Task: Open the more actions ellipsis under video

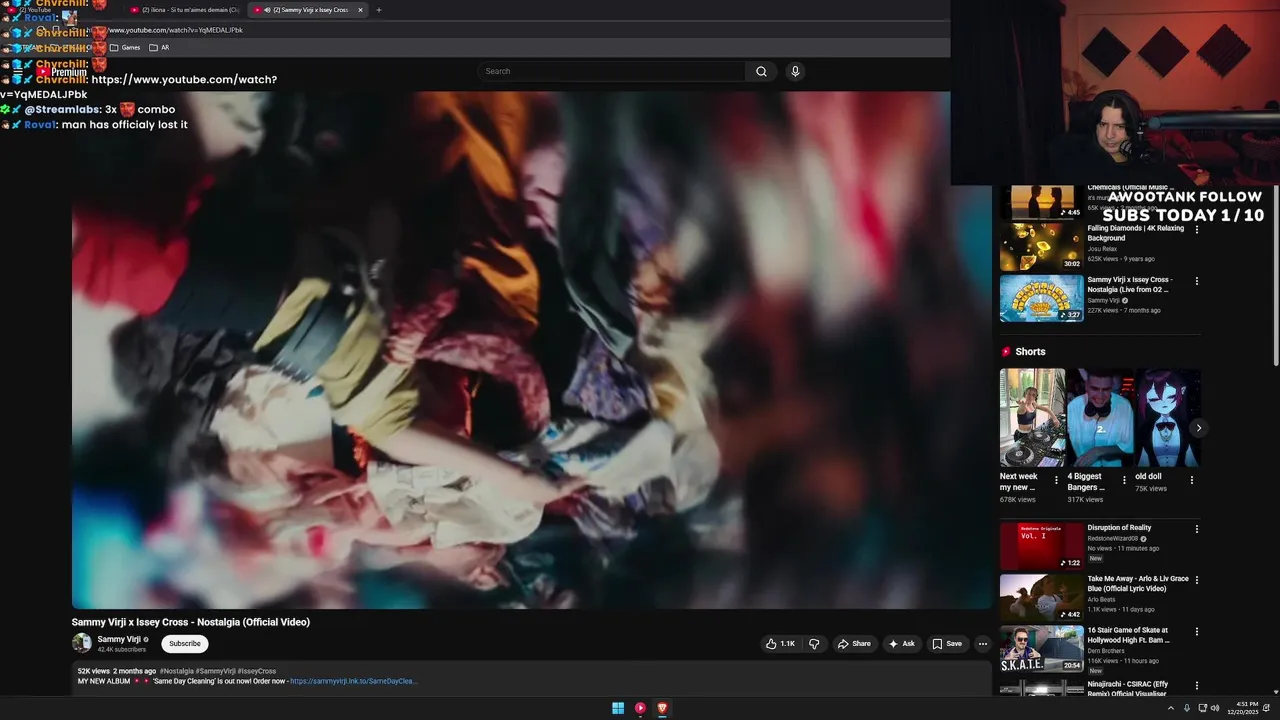Action: (x=983, y=644)
